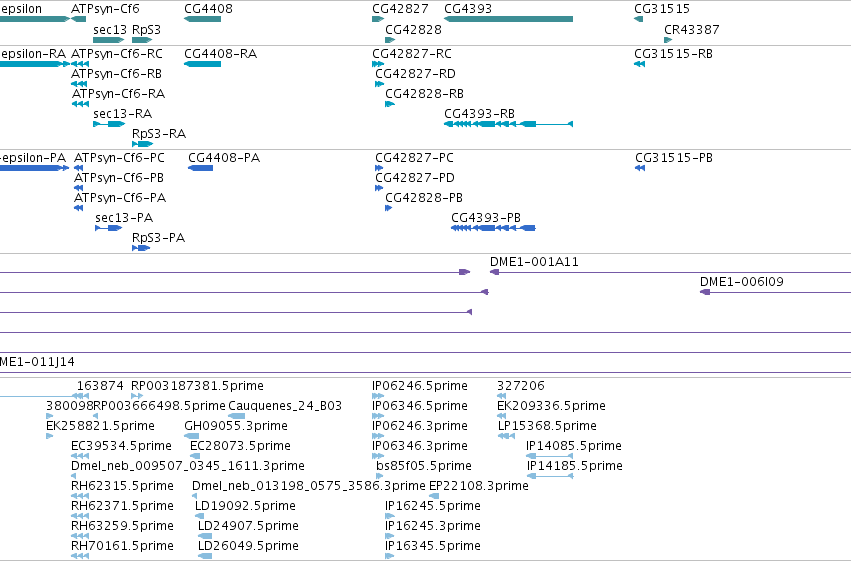Click the CG4393-RB transcript exon structure
This screenshot has height=561, width=851.
coord(509,124)
